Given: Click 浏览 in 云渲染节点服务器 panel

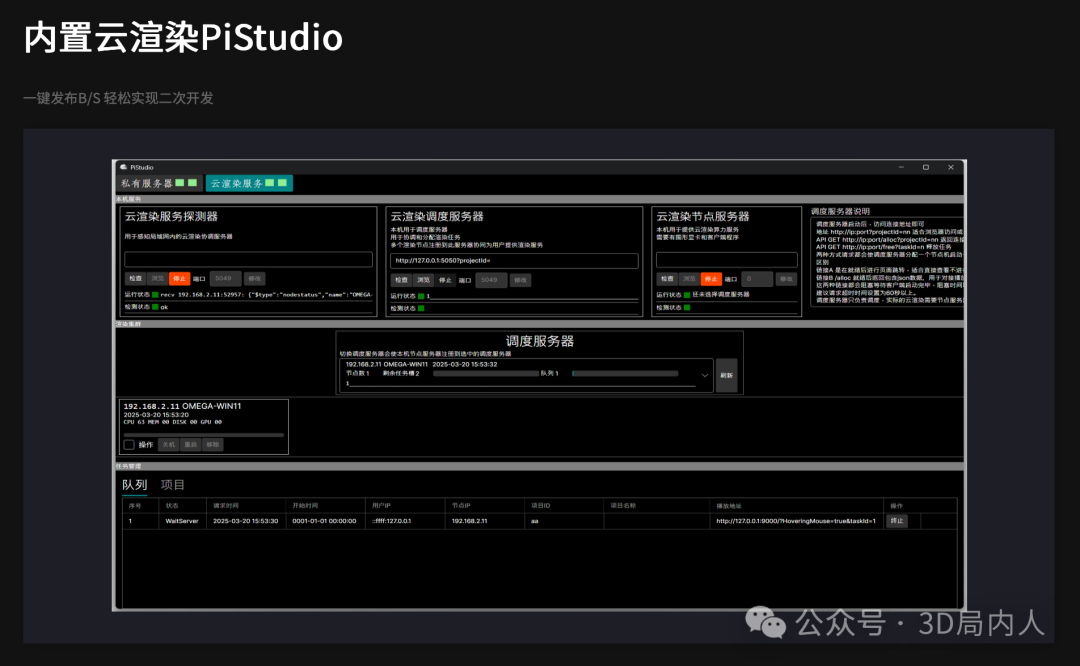Looking at the screenshot, I should (689, 279).
